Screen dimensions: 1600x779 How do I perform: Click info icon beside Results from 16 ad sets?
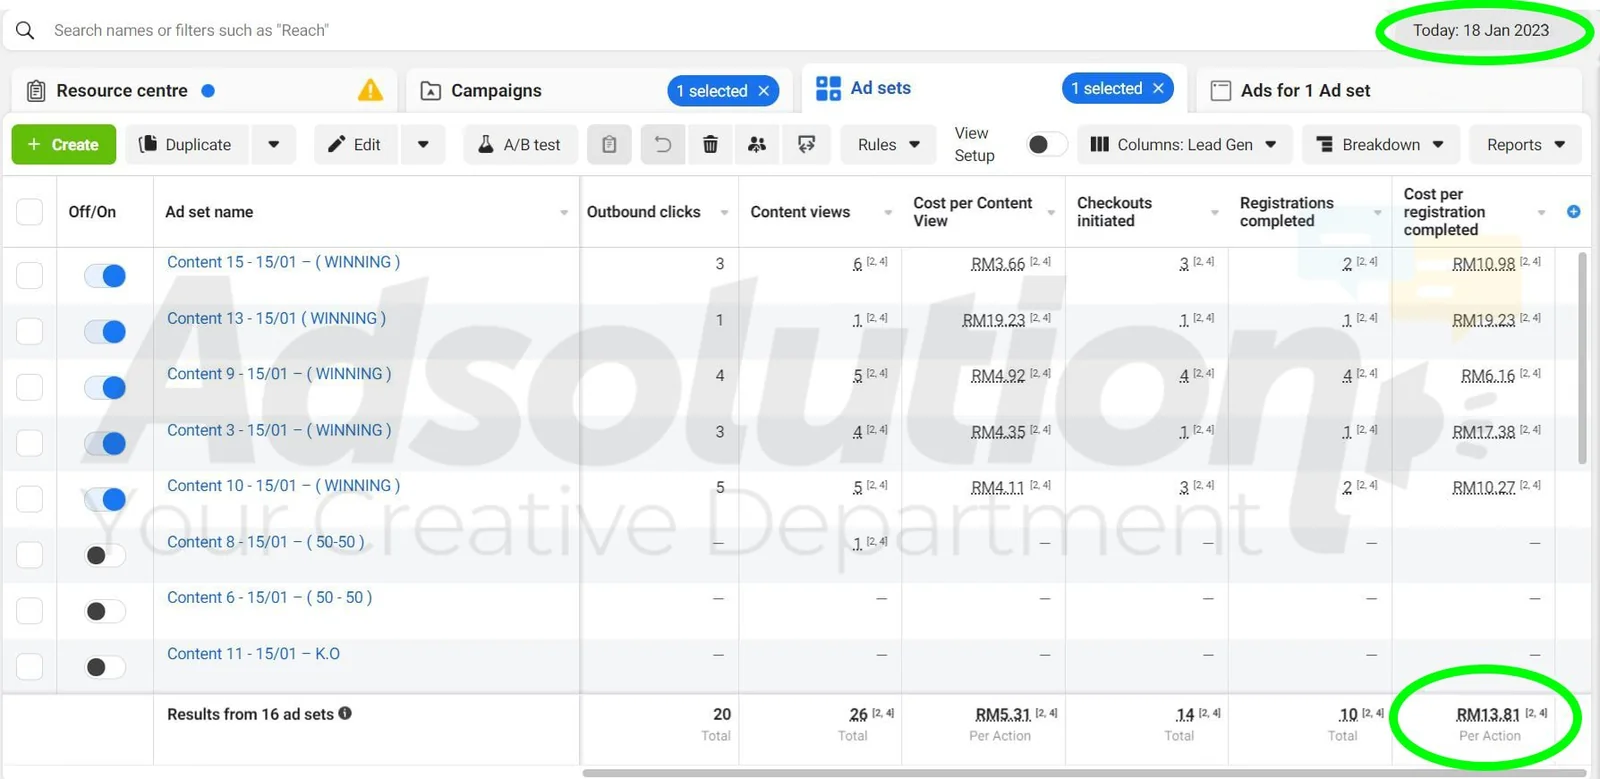[x=345, y=714]
